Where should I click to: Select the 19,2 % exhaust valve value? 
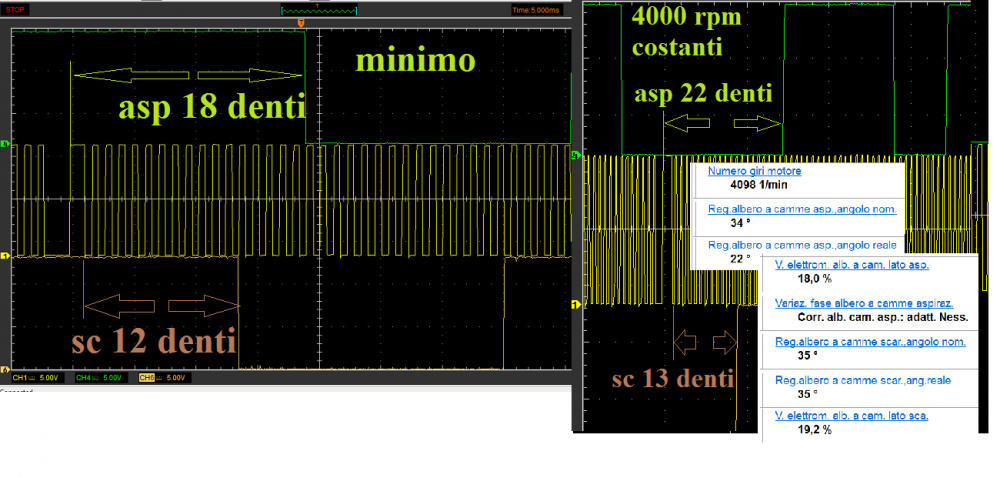pos(815,430)
